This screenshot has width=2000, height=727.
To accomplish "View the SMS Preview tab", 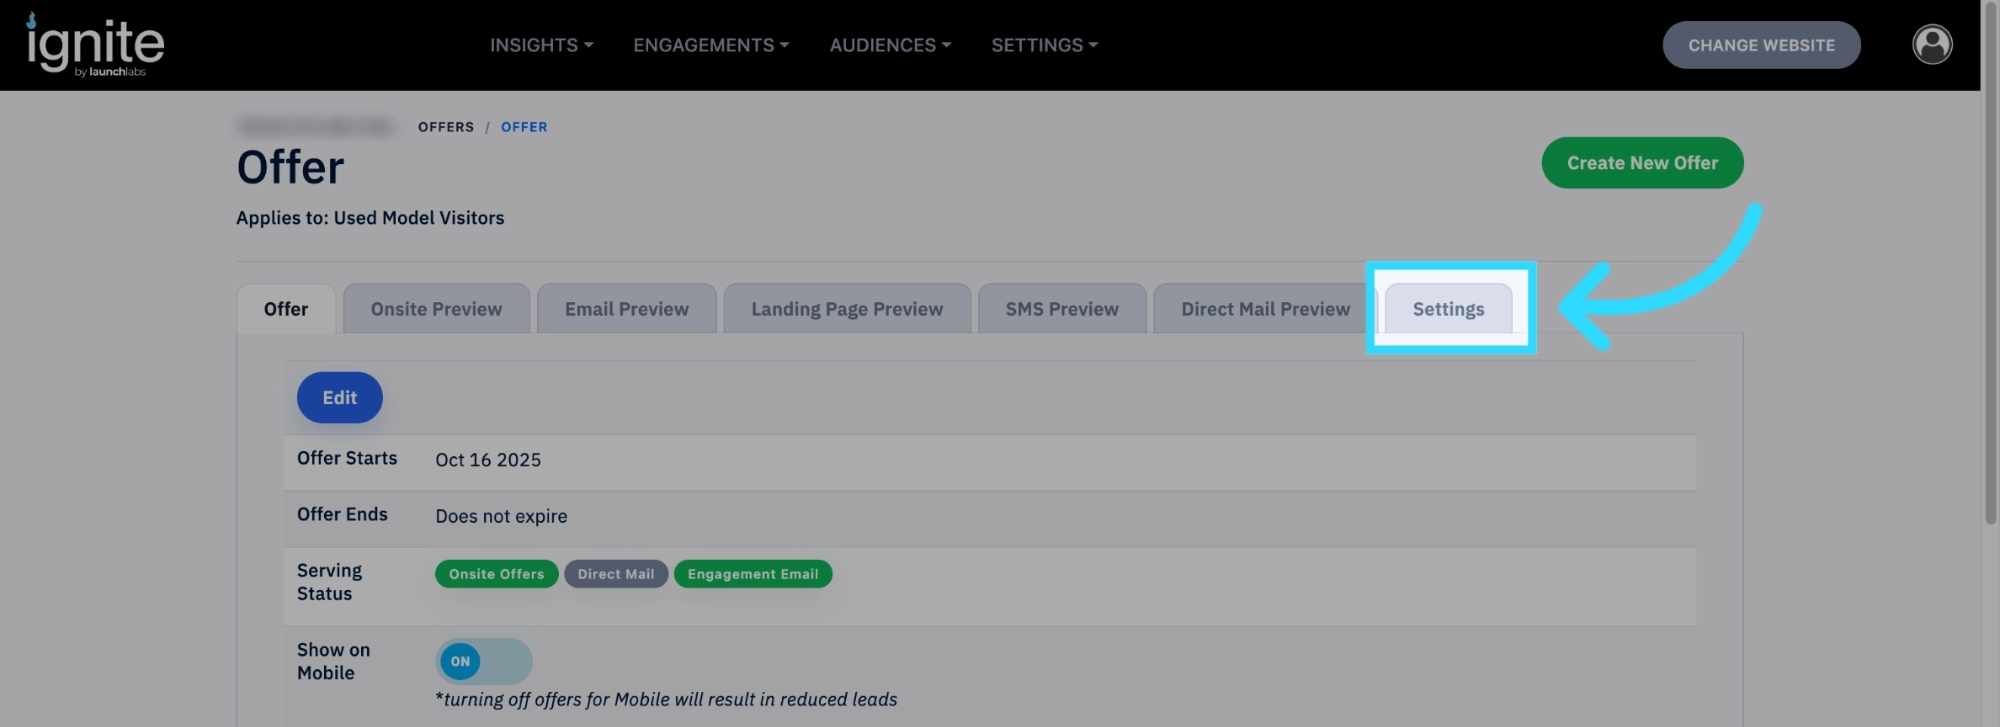I will 1062,309.
